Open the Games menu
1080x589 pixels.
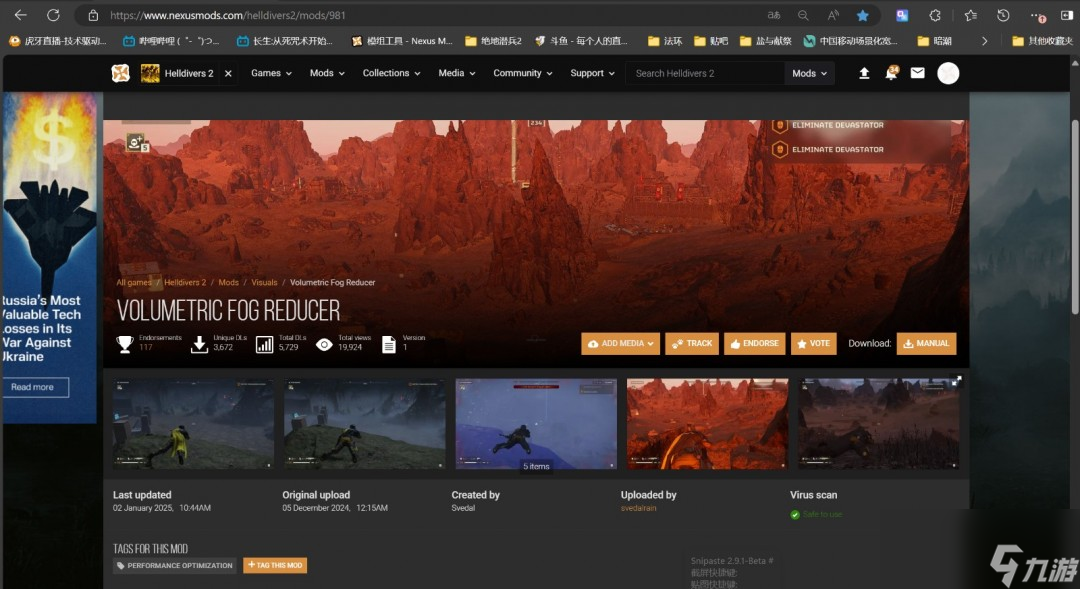pyautogui.click(x=271, y=73)
